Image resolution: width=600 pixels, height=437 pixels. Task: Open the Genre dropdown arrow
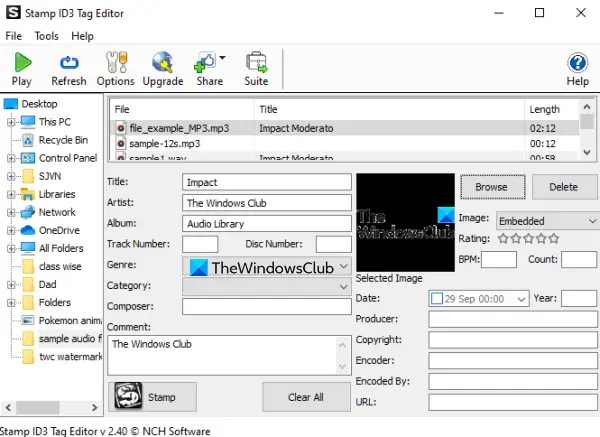point(344,266)
